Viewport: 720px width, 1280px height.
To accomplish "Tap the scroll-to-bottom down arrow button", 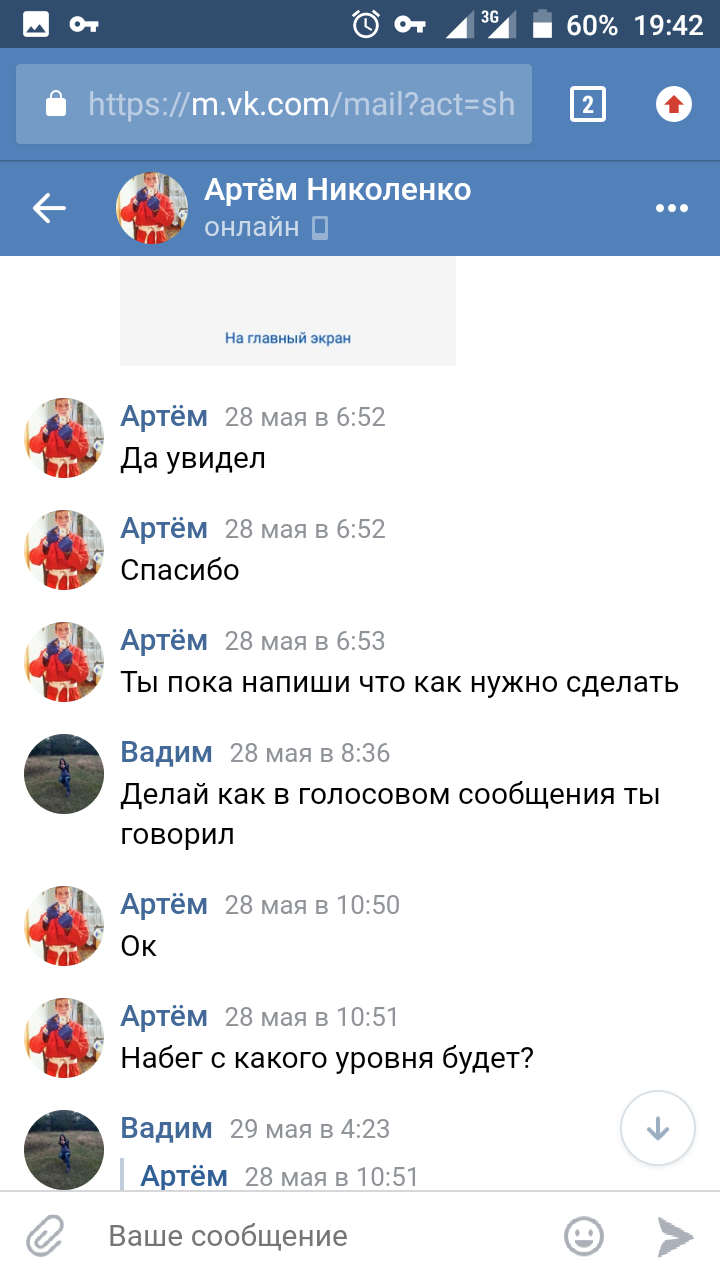I will (657, 1127).
